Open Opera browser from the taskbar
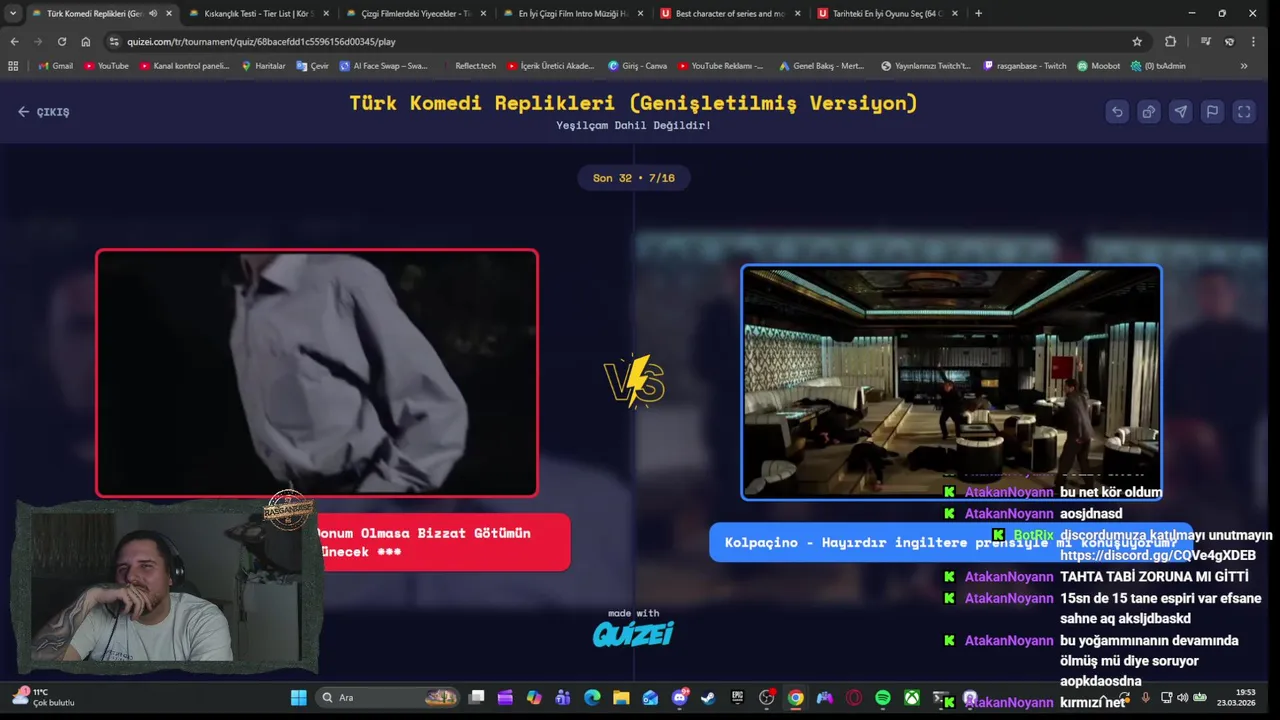 point(854,697)
